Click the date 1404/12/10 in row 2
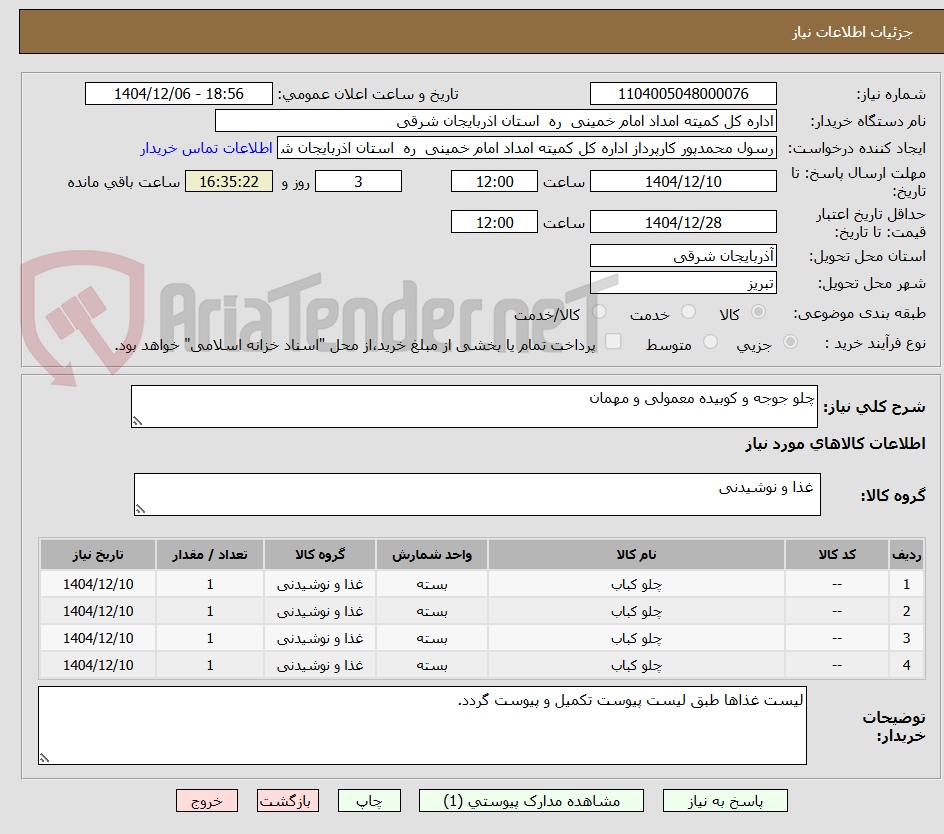 point(98,611)
